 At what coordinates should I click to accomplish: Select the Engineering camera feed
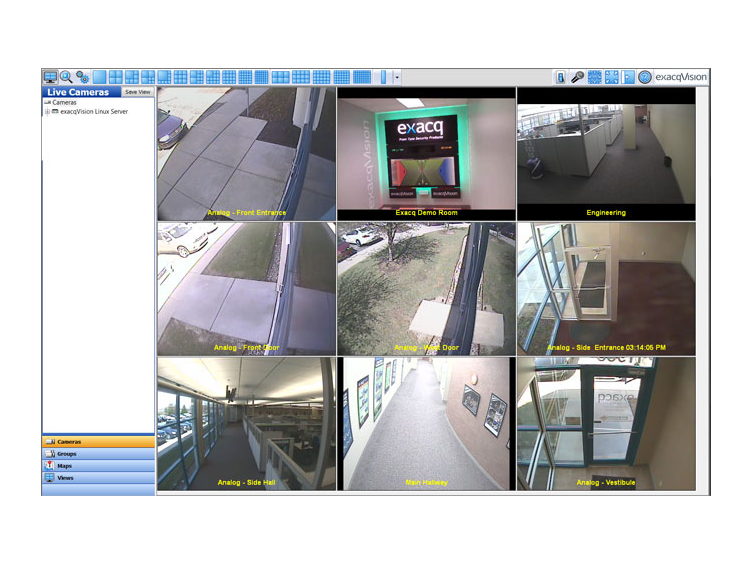(606, 153)
